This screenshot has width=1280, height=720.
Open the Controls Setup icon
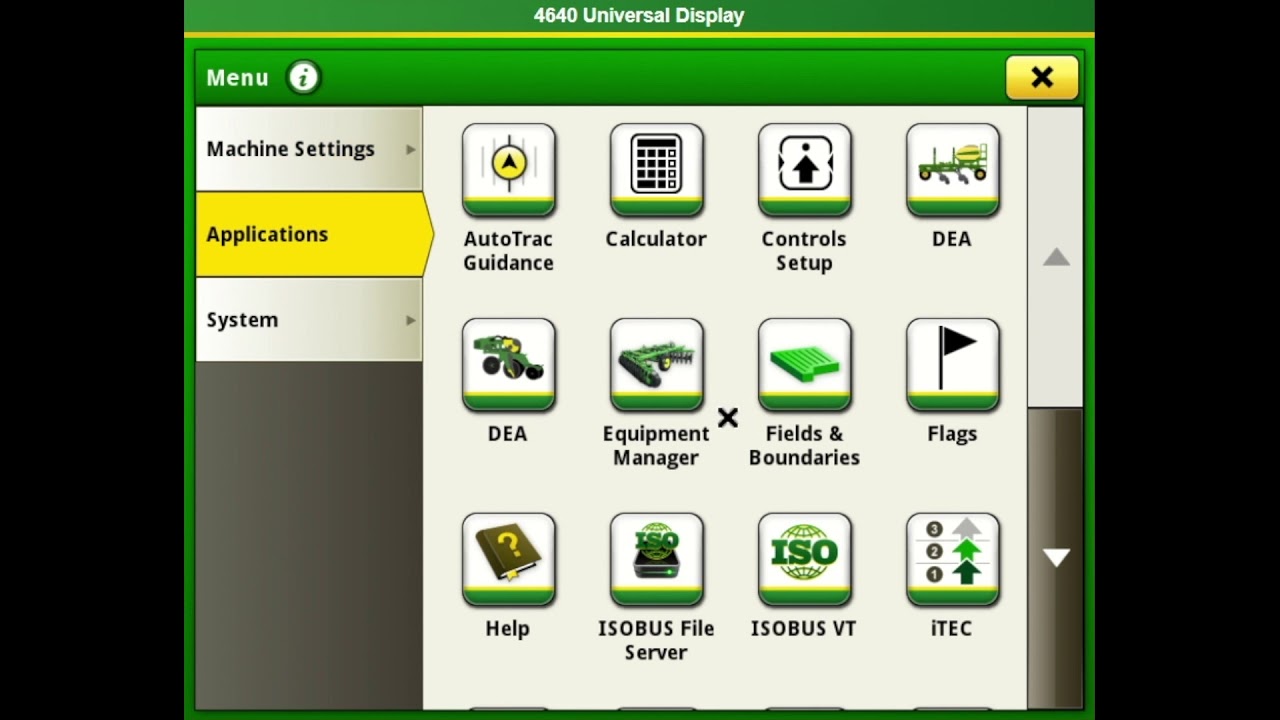804,169
